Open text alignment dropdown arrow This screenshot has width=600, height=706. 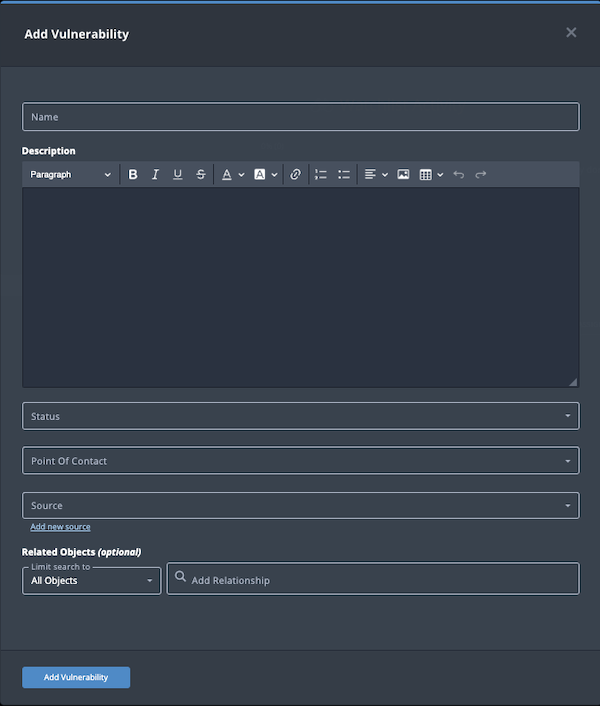click(x=385, y=175)
